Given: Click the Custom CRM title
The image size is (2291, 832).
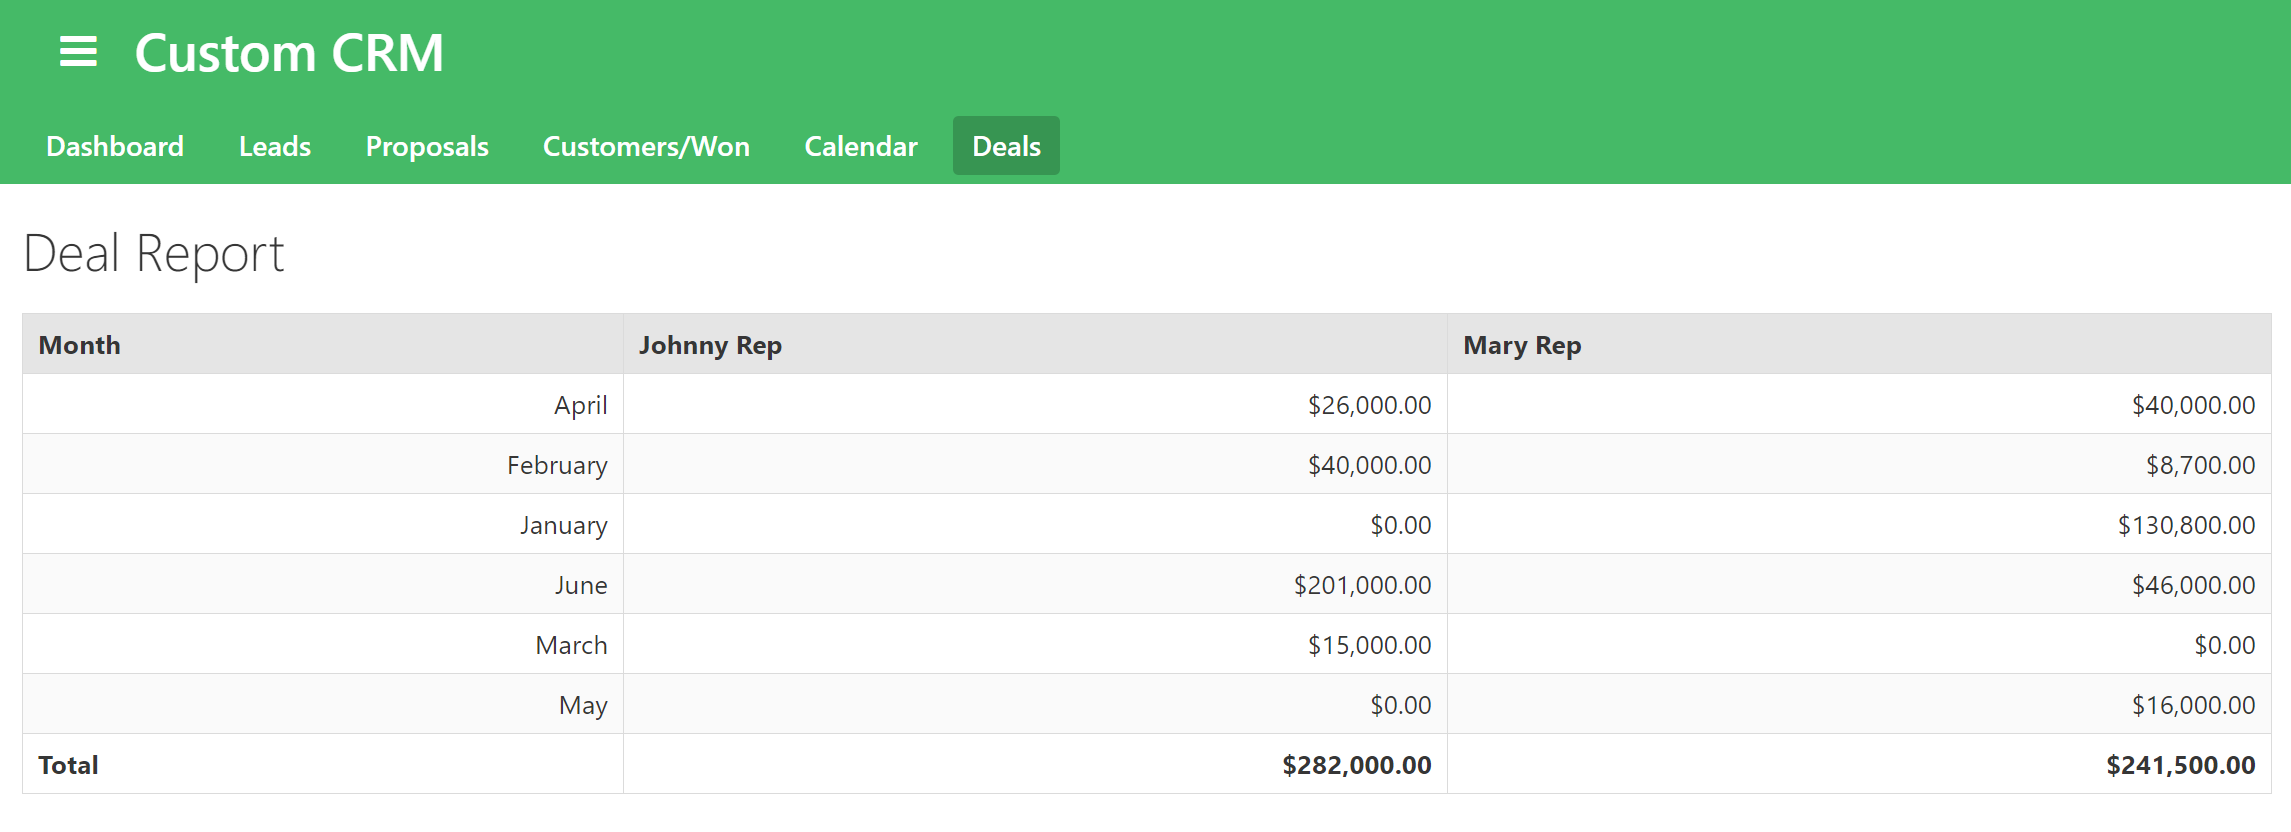Looking at the screenshot, I should [289, 53].
